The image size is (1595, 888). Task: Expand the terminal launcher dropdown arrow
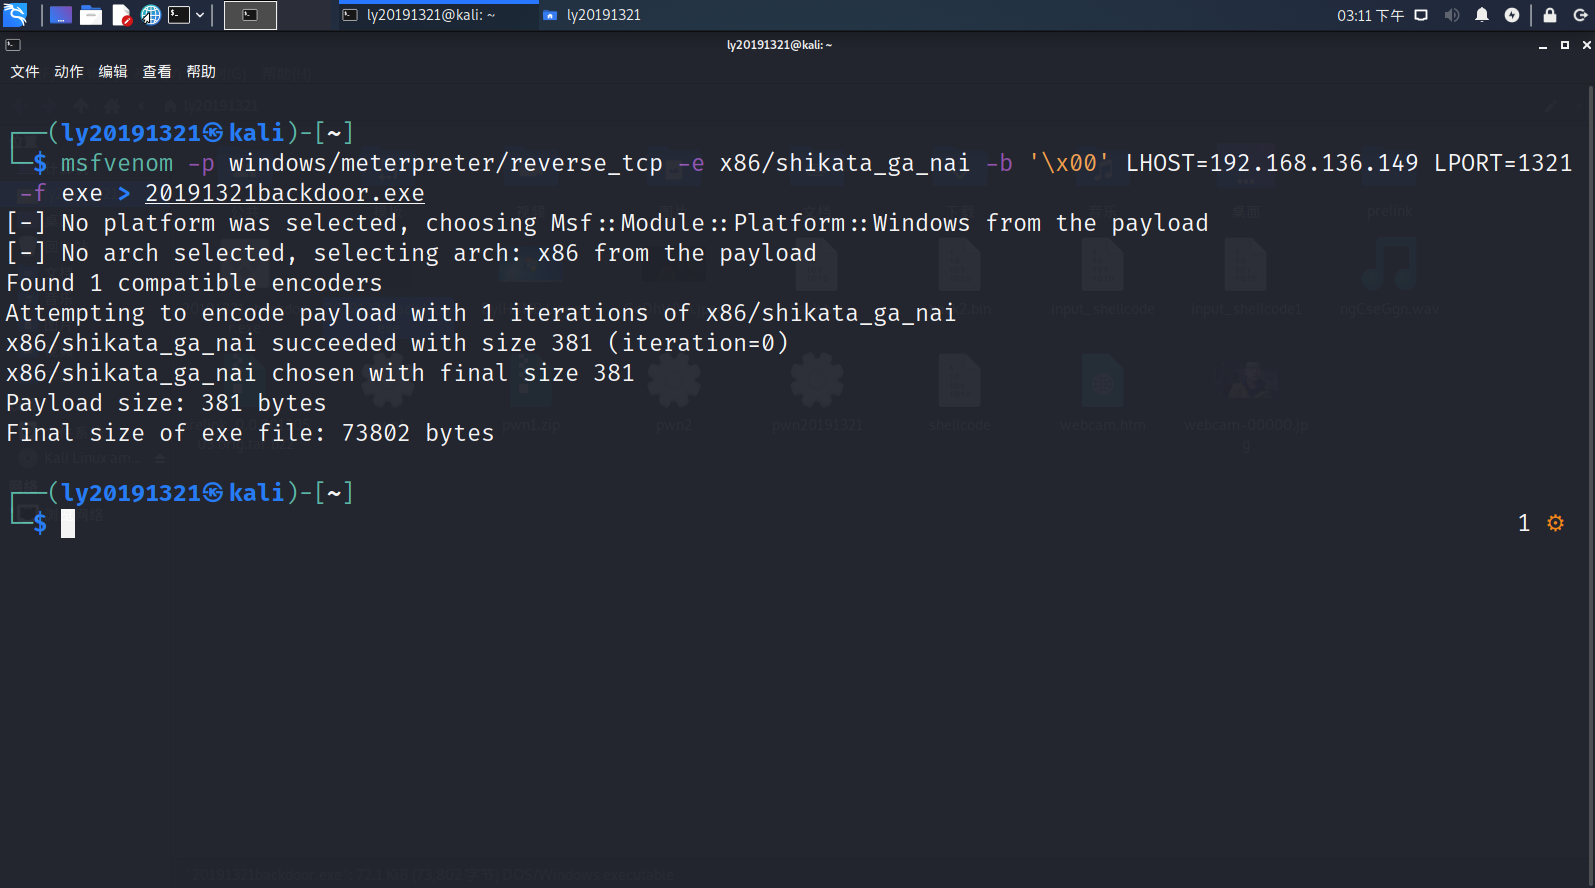click(x=200, y=15)
